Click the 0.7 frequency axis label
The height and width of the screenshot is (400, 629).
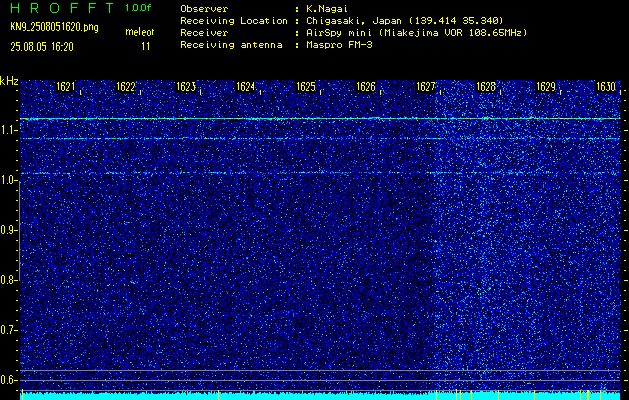tap(8, 330)
